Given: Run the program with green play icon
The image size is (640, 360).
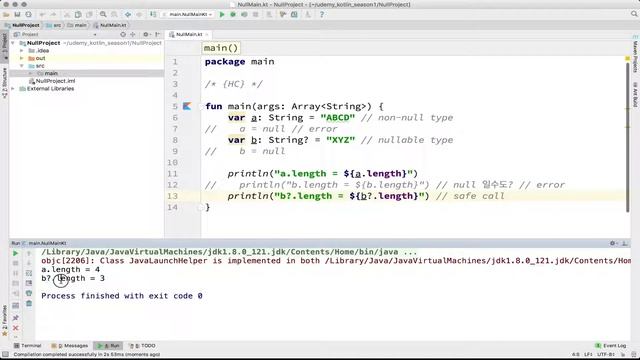Looking at the screenshot, I should (x=222, y=14).
